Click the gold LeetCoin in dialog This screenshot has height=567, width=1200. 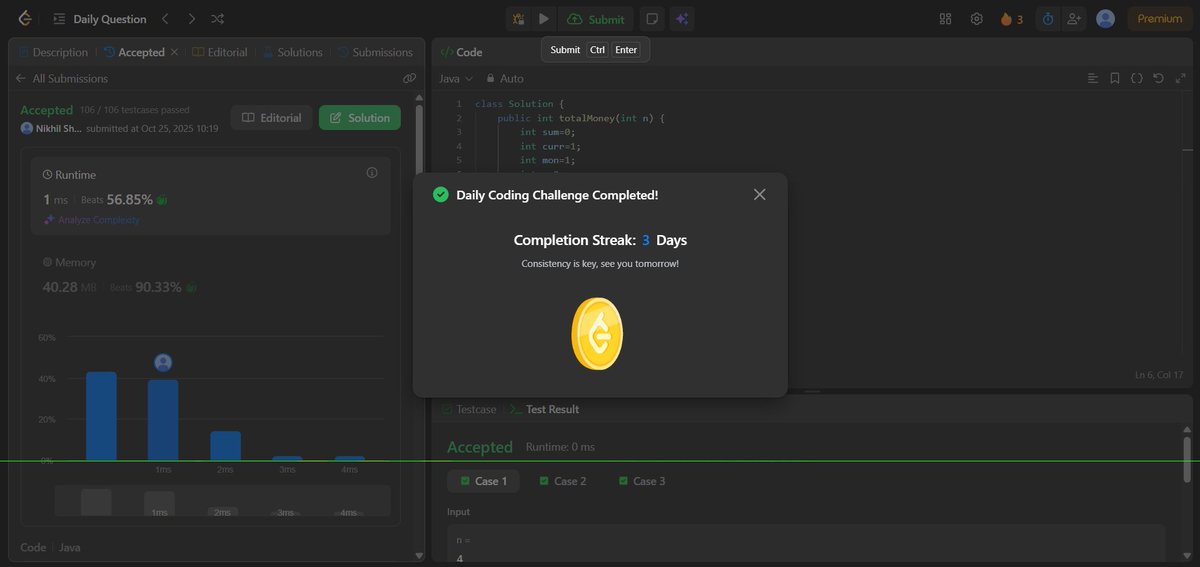pyautogui.click(x=597, y=334)
